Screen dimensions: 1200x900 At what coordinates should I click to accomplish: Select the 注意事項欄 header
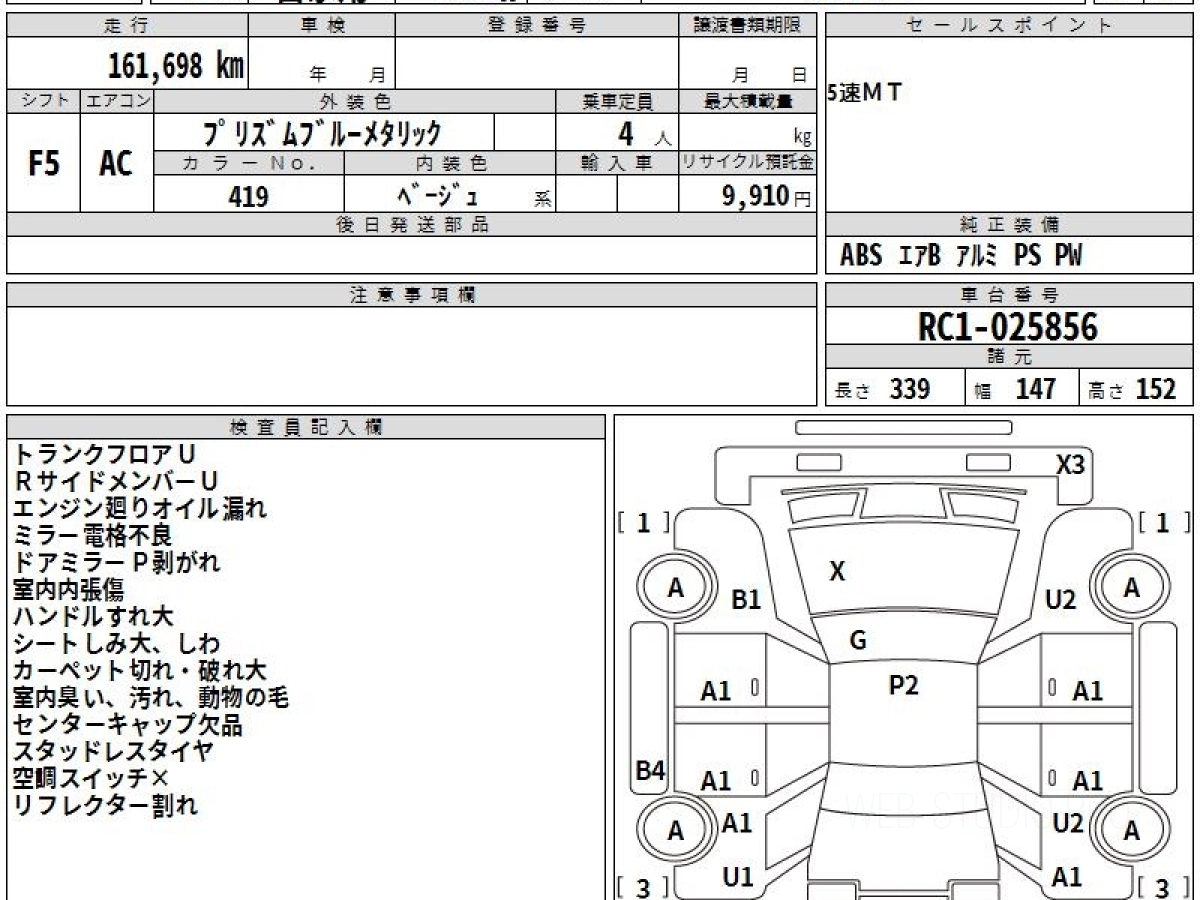coord(412,295)
